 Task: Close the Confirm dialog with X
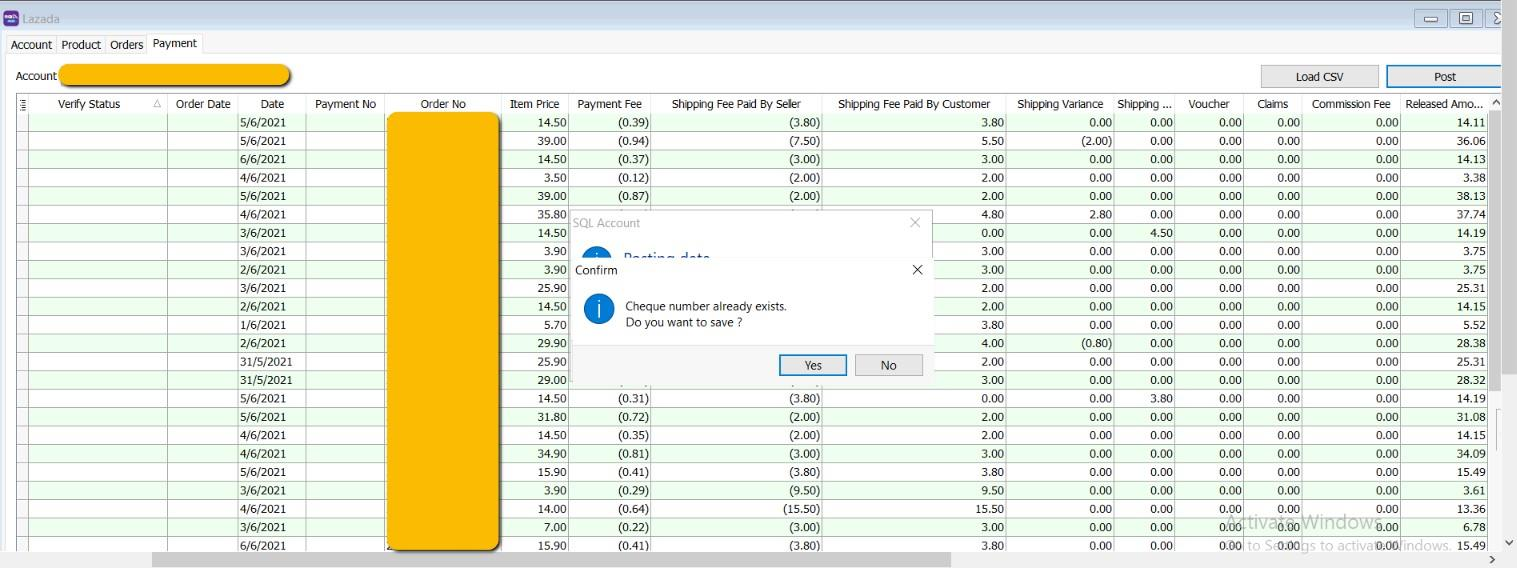point(918,270)
